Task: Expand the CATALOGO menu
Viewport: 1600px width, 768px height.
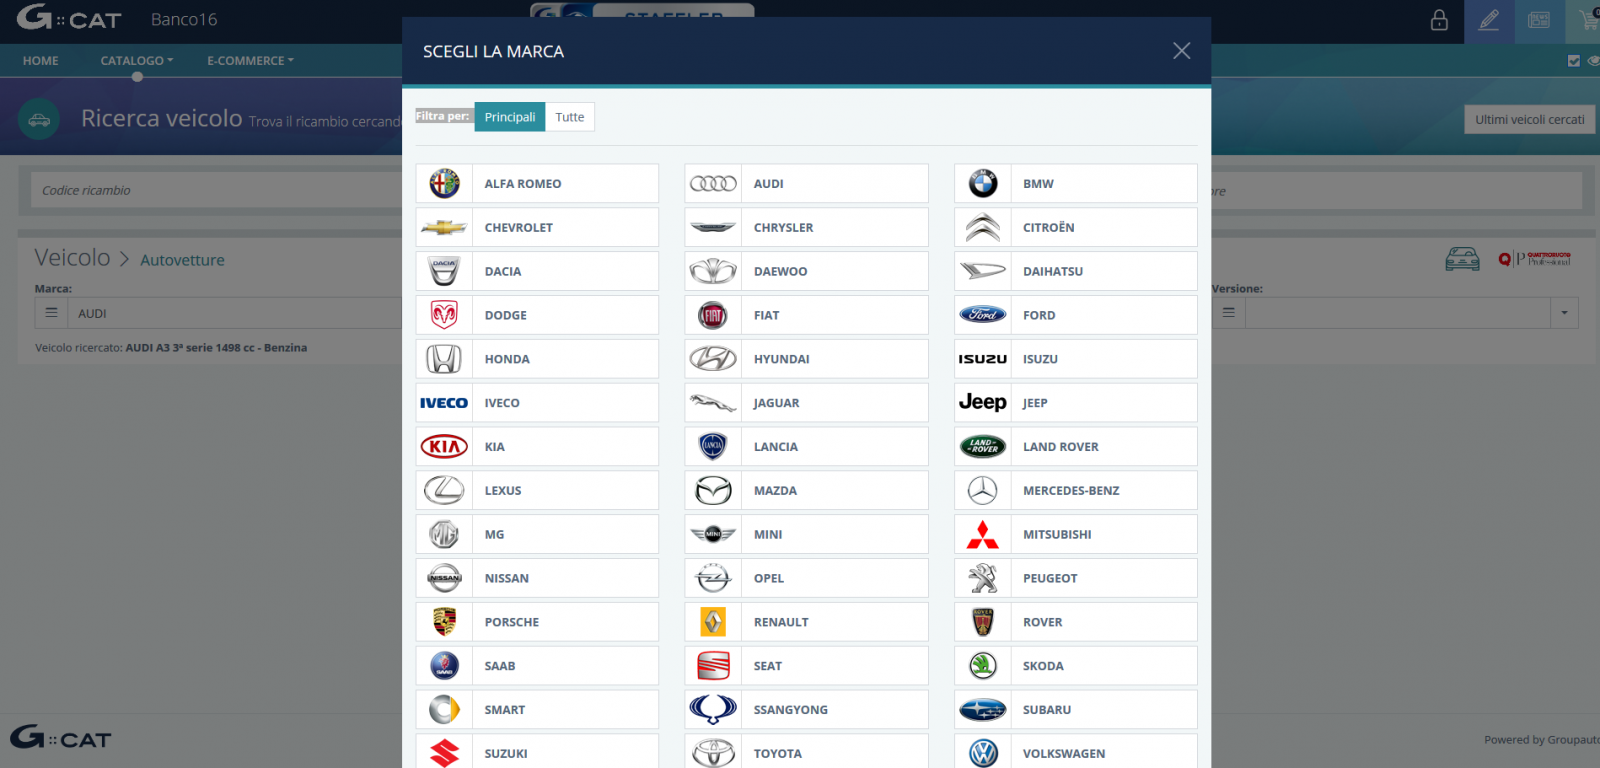Action: click(x=136, y=61)
